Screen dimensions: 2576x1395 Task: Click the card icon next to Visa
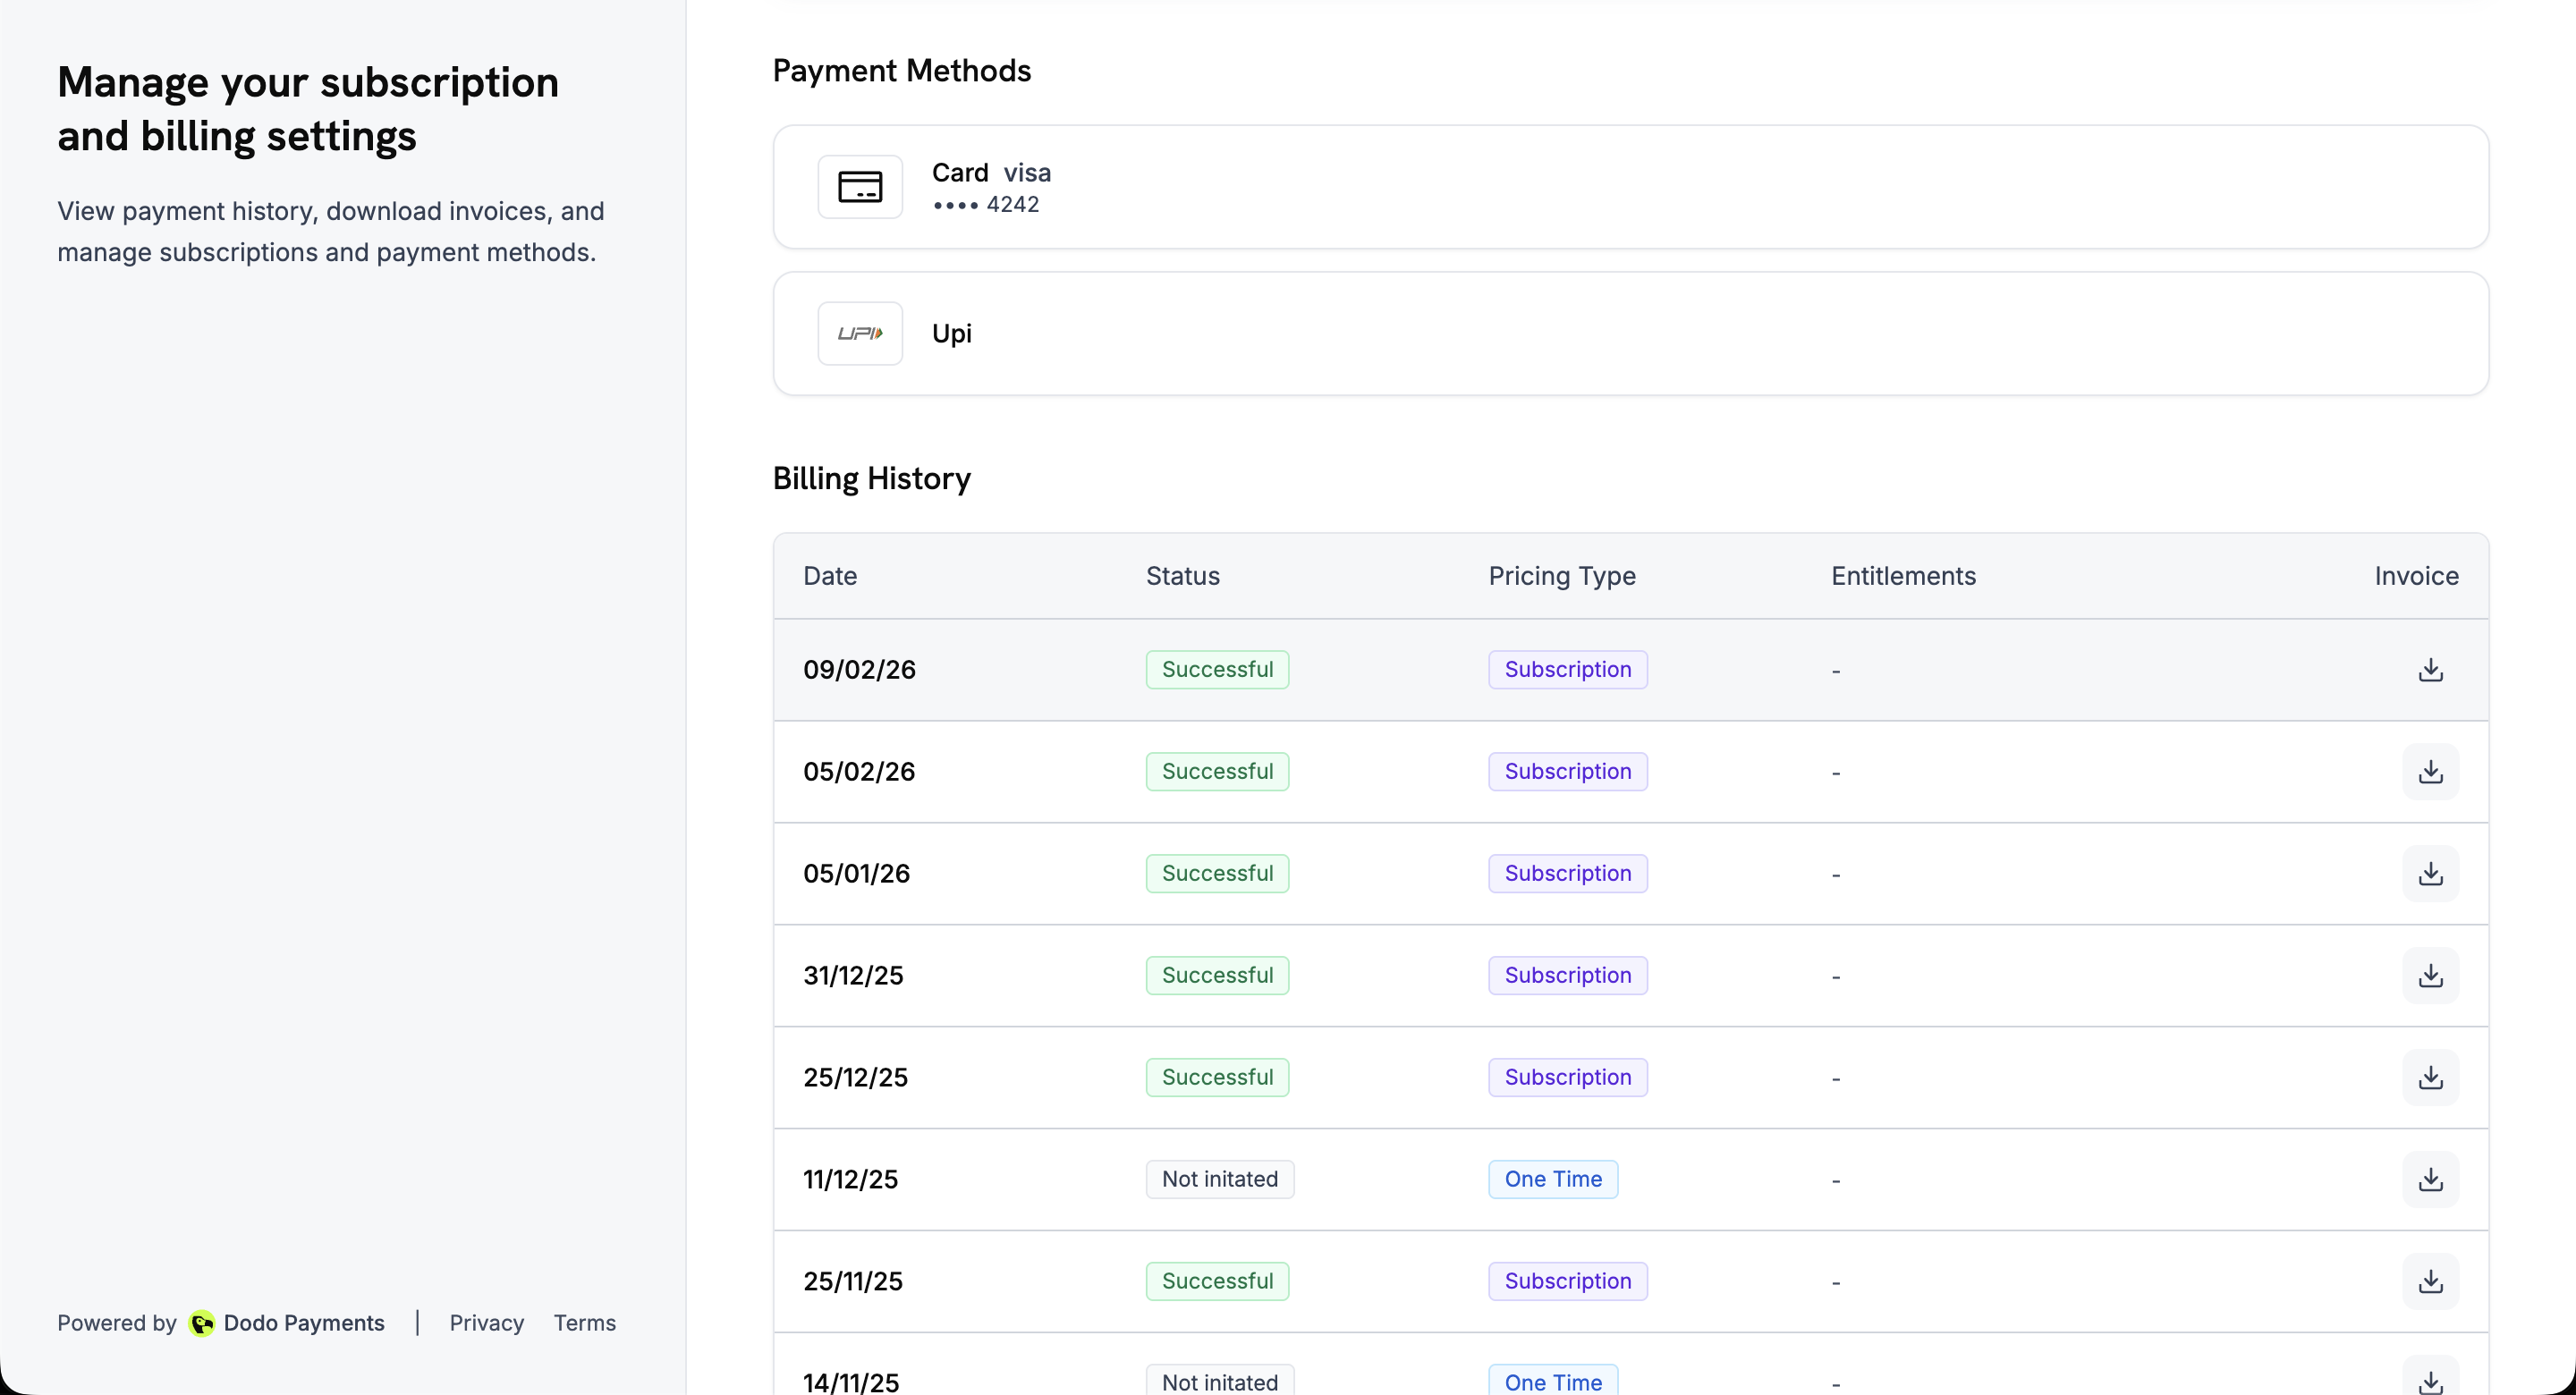pyautogui.click(x=860, y=187)
